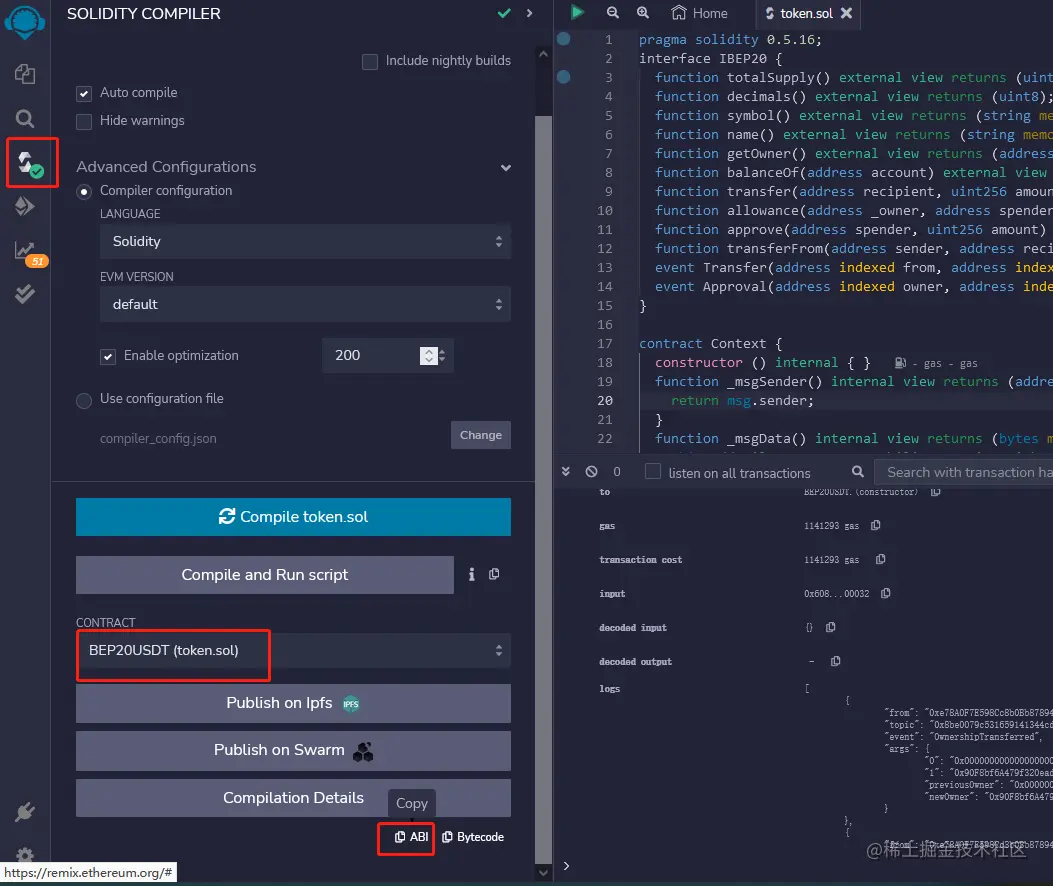Open the File explorer sidebar icon
The width and height of the screenshot is (1053, 886).
[25, 74]
